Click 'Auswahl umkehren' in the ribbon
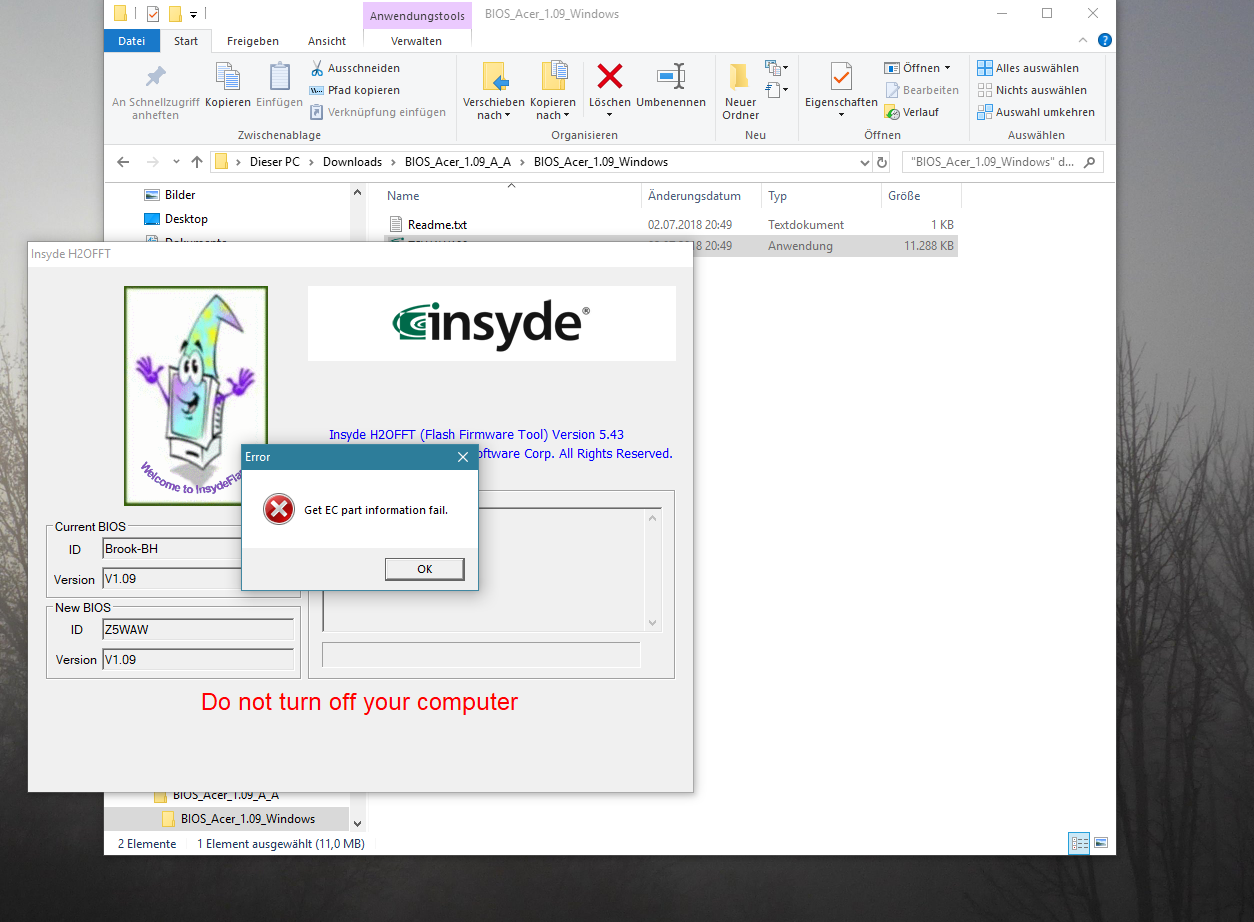This screenshot has height=922, width=1254. (x=1036, y=112)
